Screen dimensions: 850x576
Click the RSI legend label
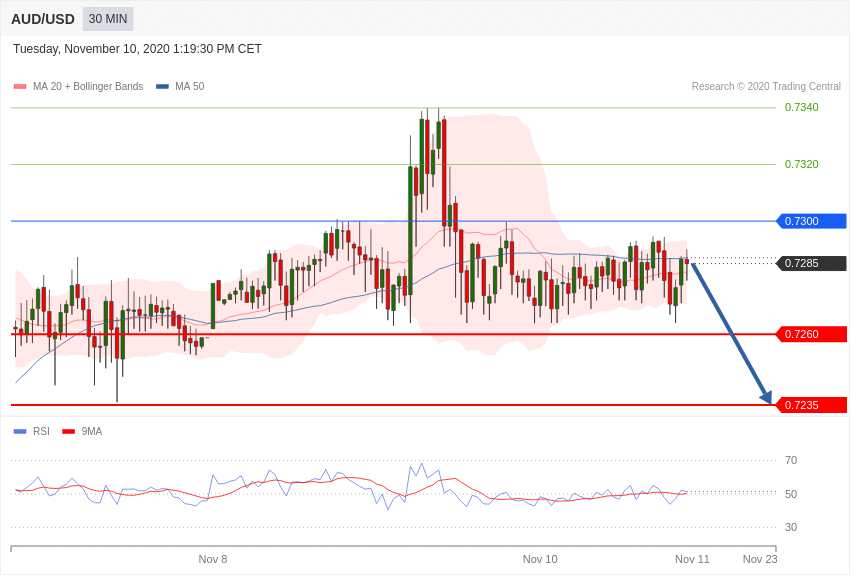tap(41, 431)
